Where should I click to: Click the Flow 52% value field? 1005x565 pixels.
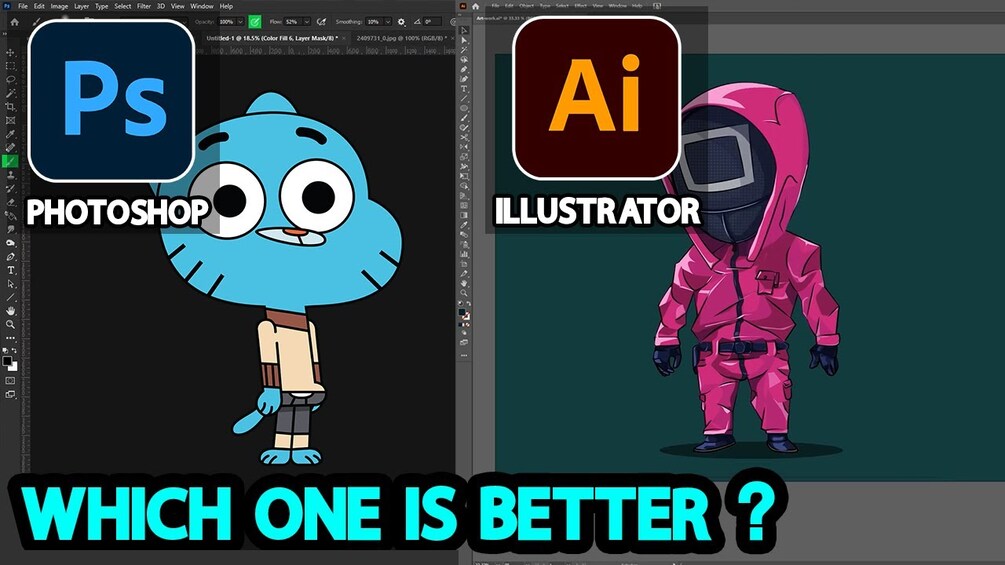coord(292,22)
